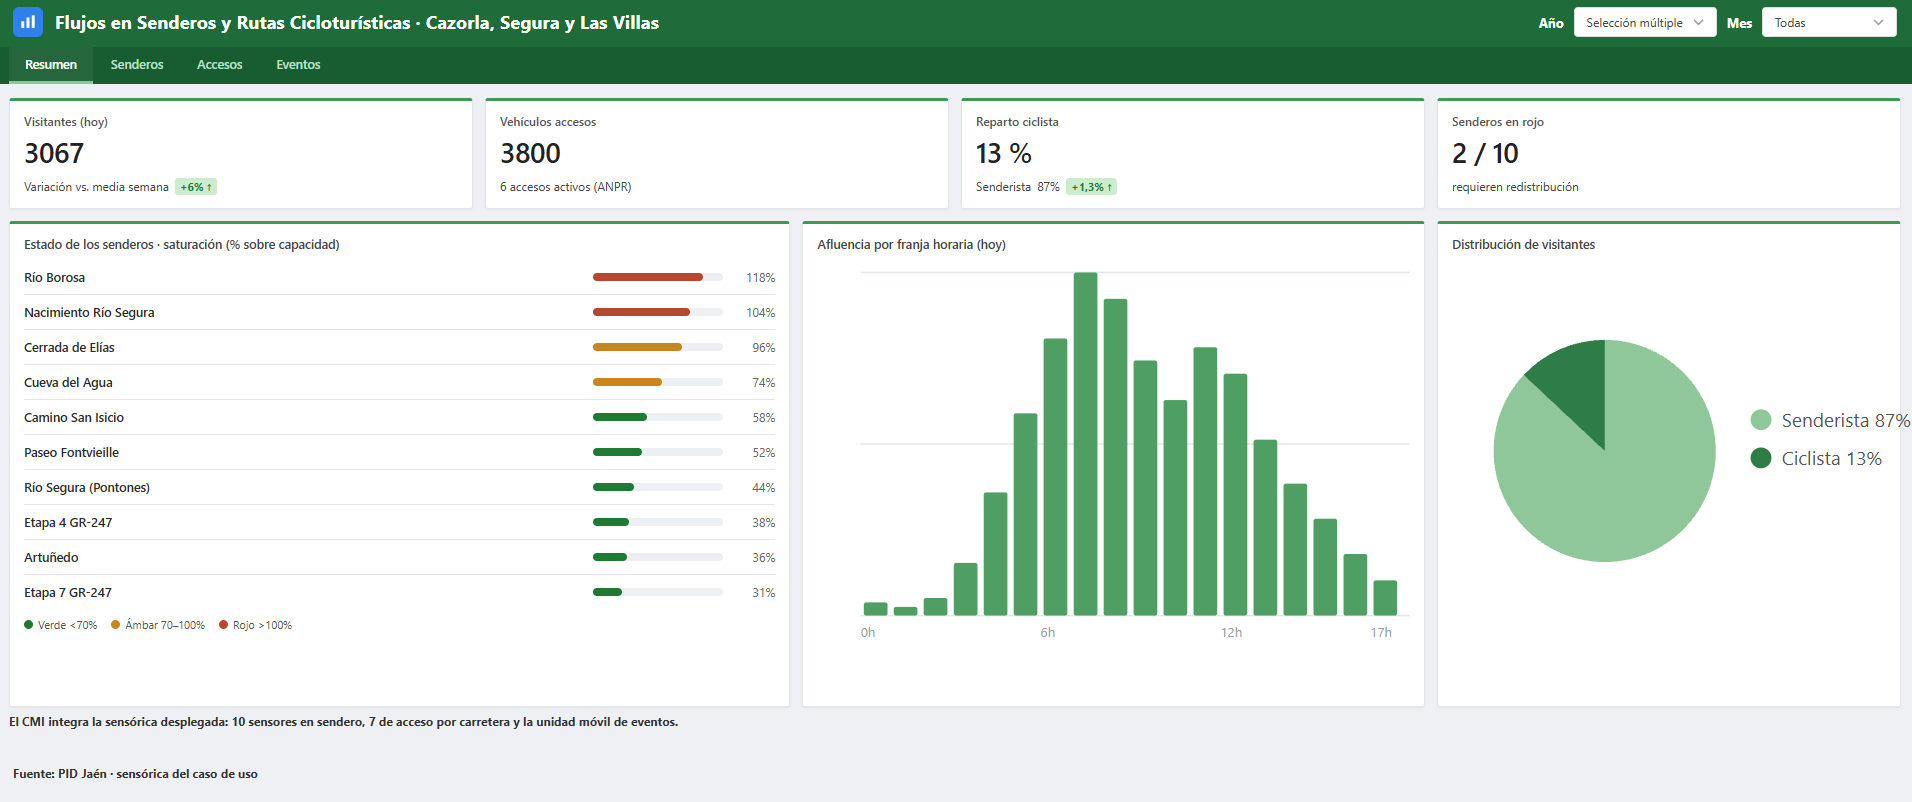1912x802 pixels.
Task: Click the Camino San Isicio 58% value
Action: (x=763, y=418)
